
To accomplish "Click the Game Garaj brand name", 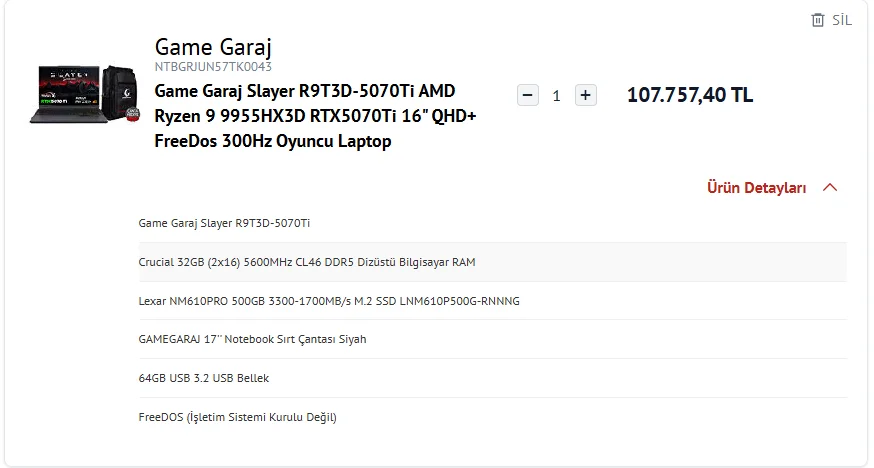I will coord(213,47).
